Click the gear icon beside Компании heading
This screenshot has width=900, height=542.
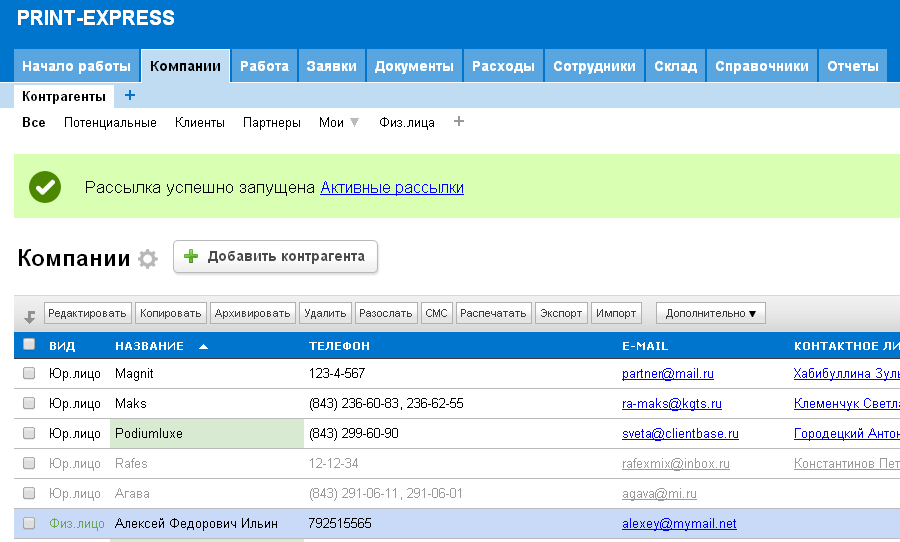pyautogui.click(x=148, y=259)
